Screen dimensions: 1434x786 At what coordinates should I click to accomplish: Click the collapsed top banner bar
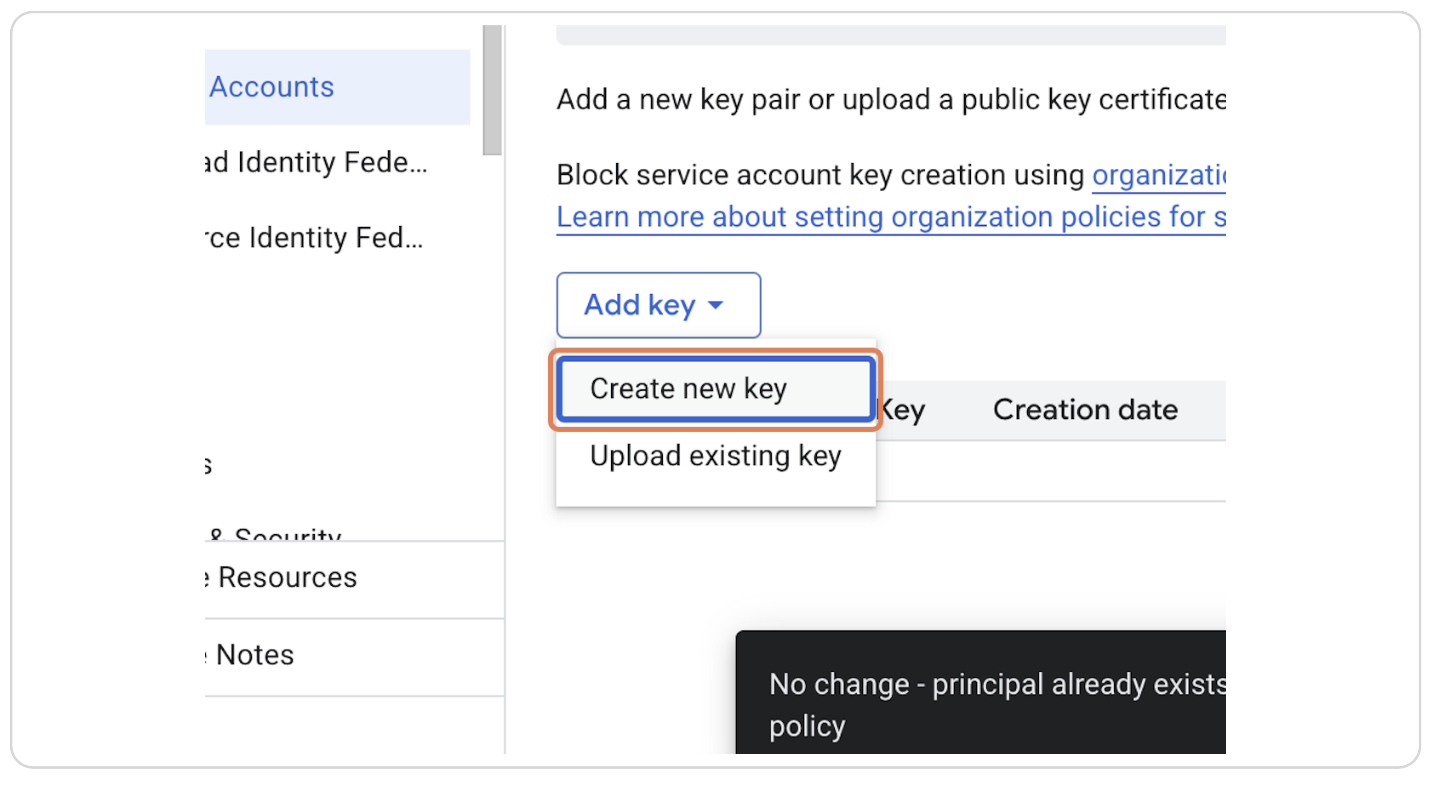coord(890,33)
